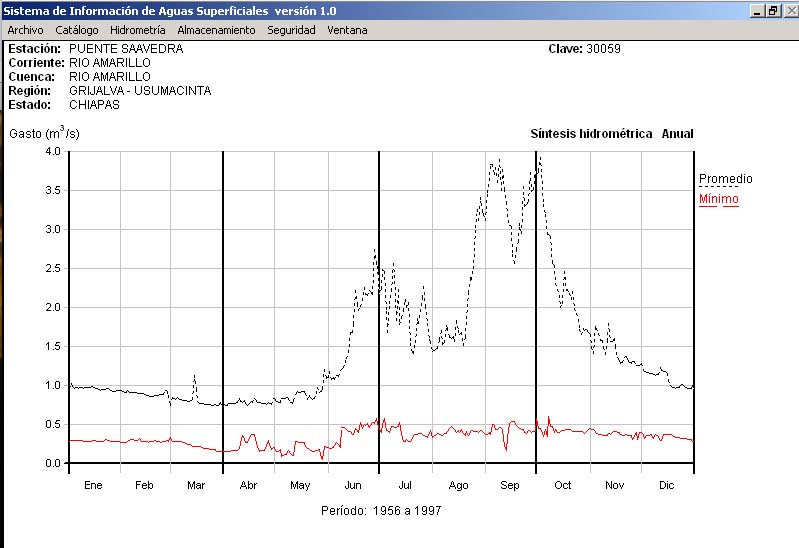Click the Dic month label on axis

tap(667, 486)
